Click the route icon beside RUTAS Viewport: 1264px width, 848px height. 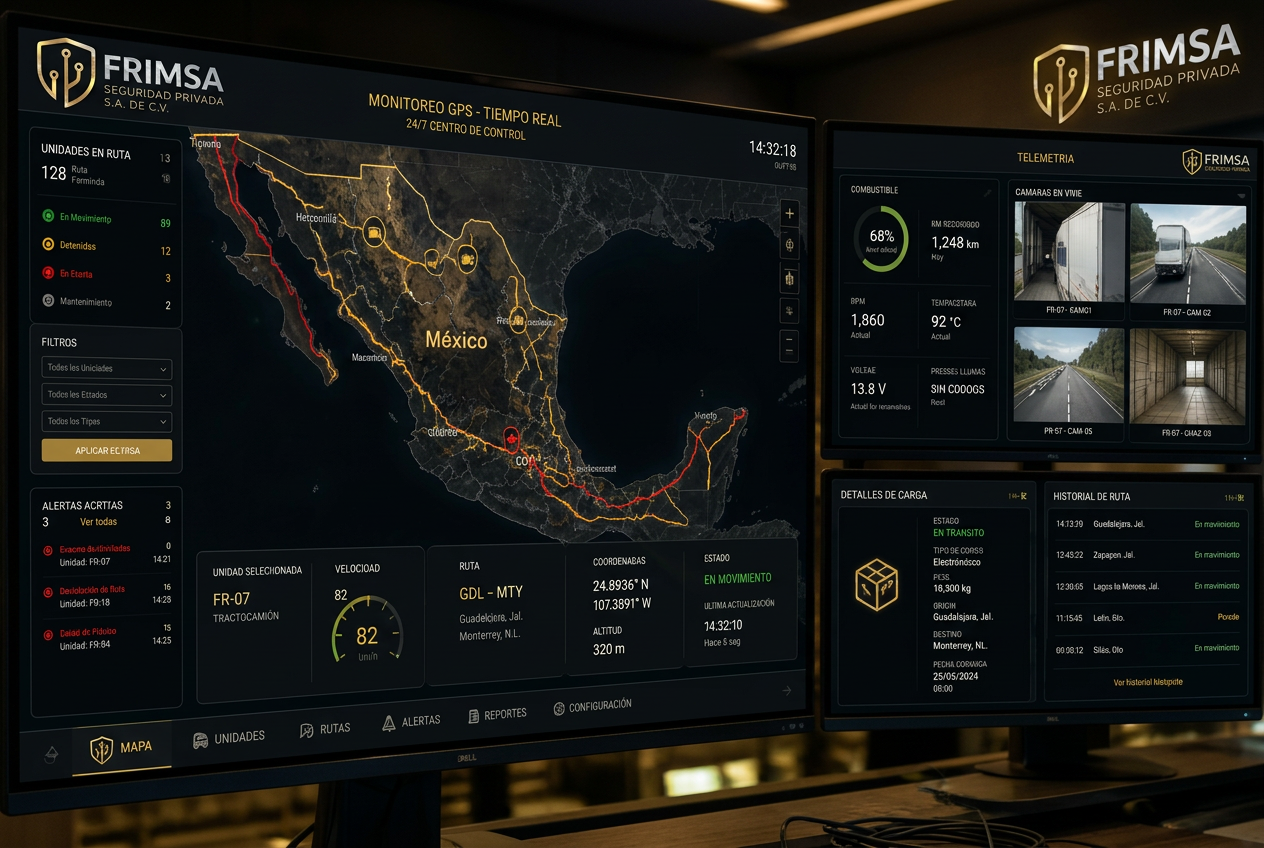pyautogui.click(x=307, y=731)
